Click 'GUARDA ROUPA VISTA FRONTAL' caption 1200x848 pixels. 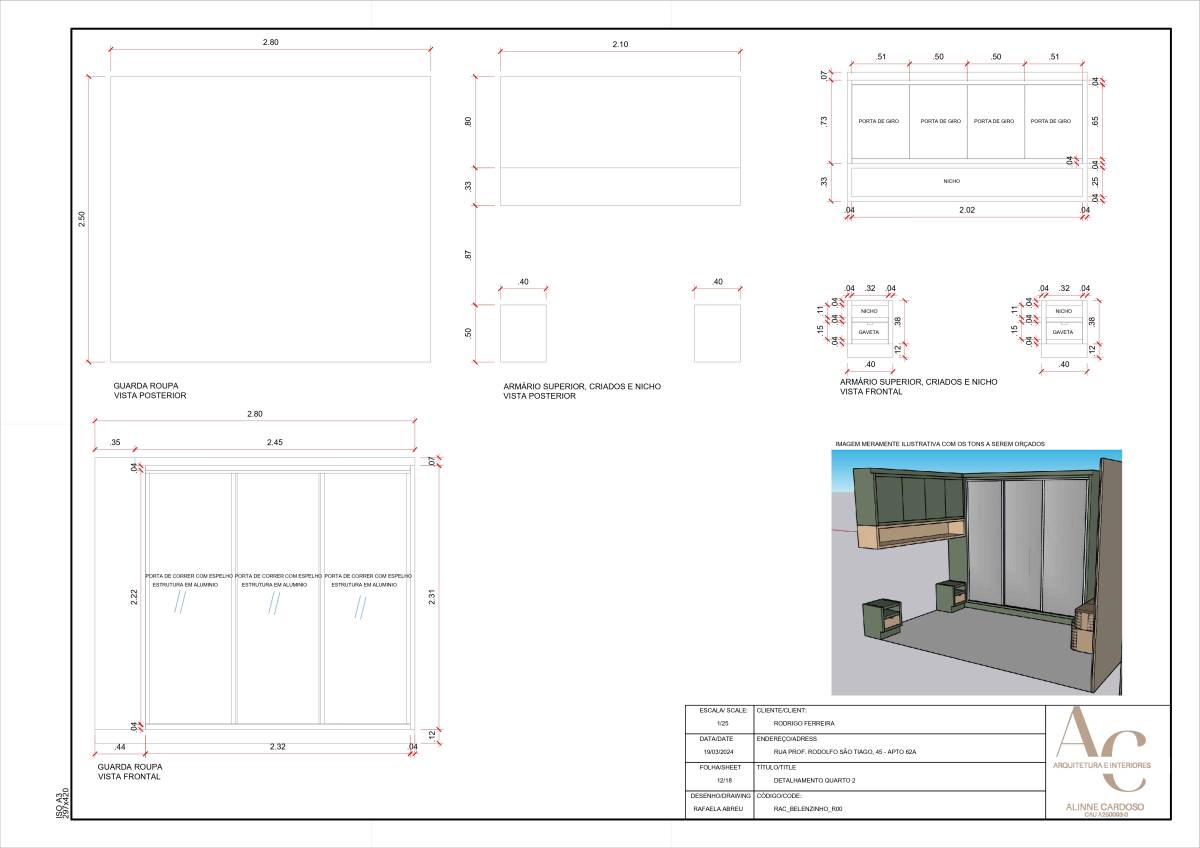[x=132, y=772]
